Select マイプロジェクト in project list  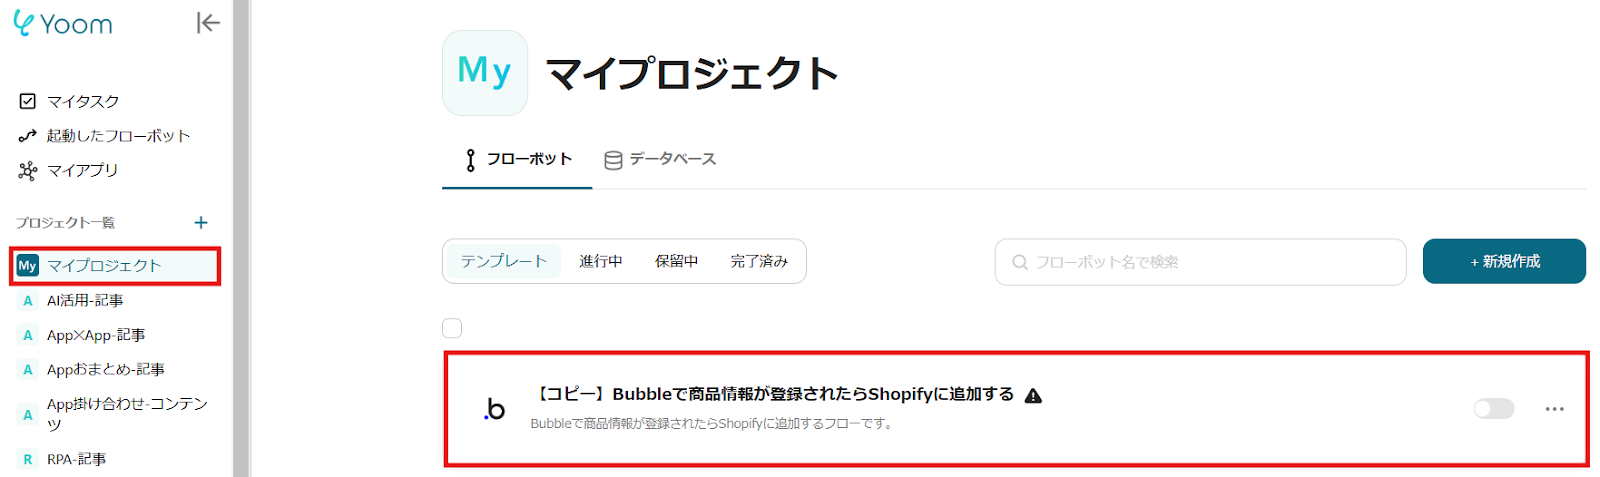tap(115, 265)
